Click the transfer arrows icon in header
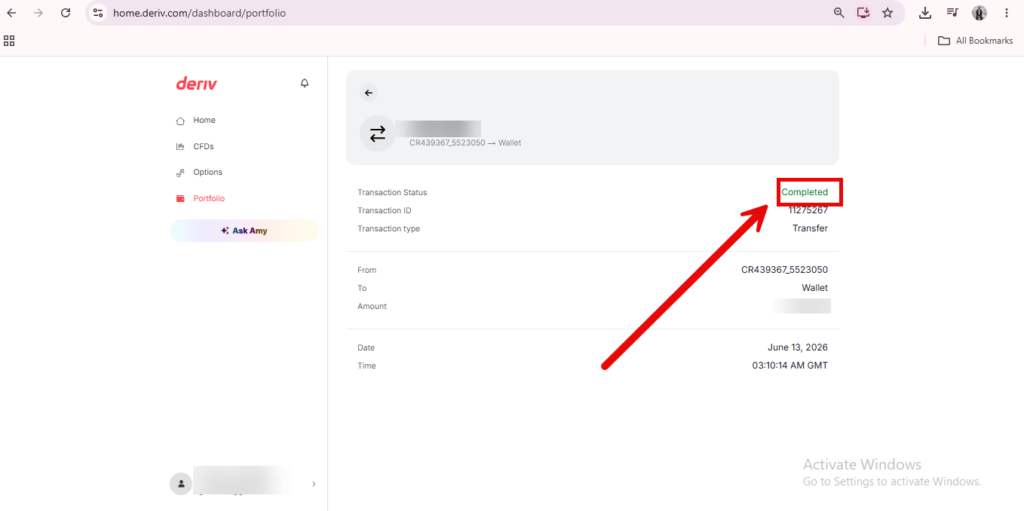Viewport: 1024px width, 511px height. pos(377,133)
